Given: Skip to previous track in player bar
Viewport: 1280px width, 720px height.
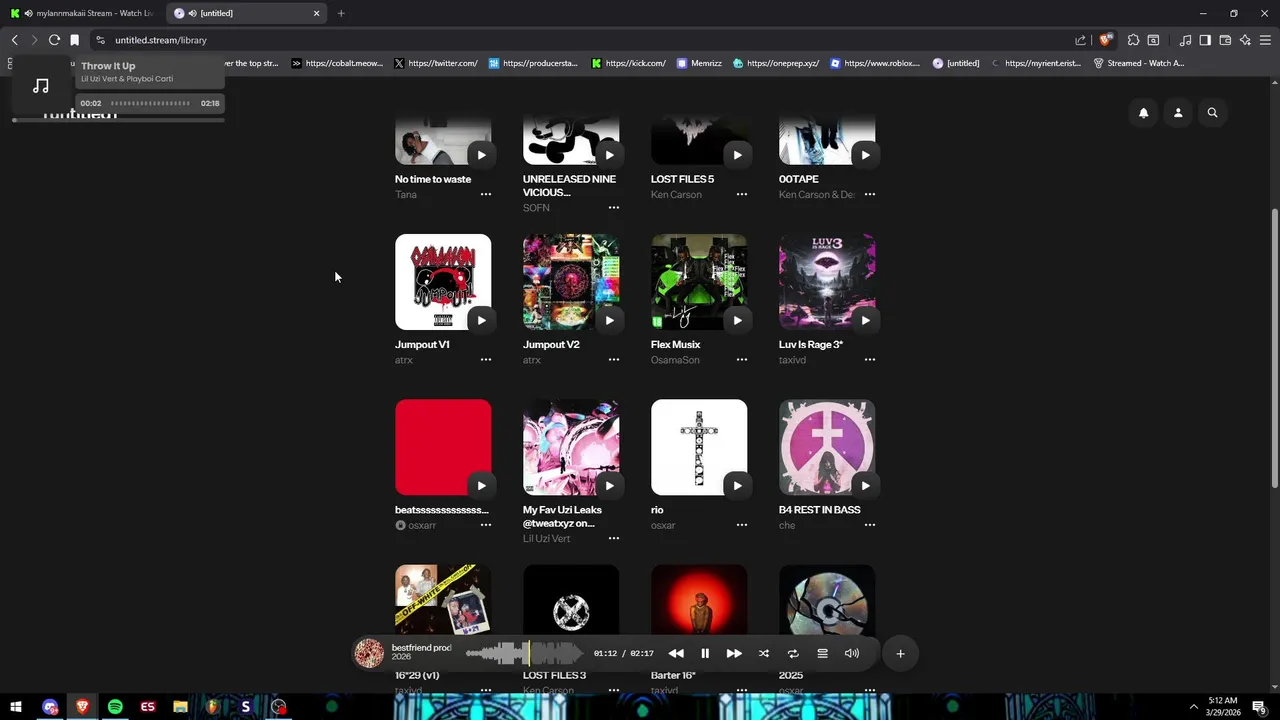Looking at the screenshot, I should pyautogui.click(x=676, y=653).
